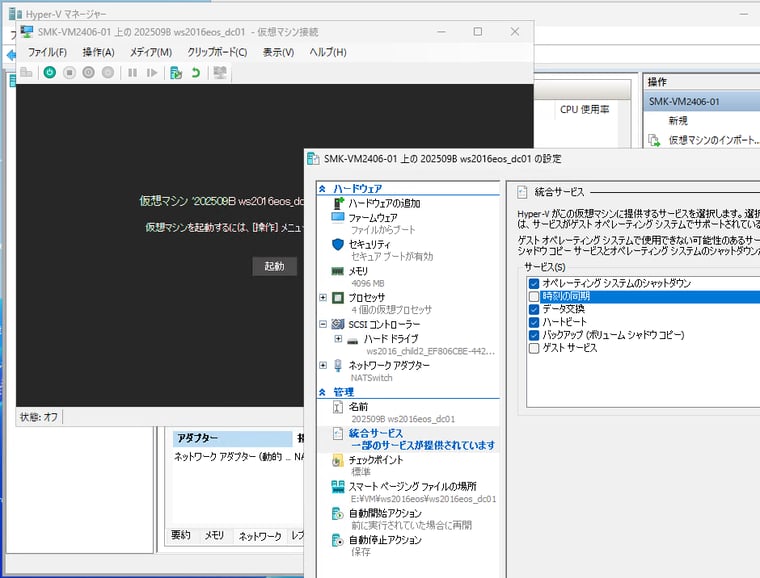This screenshot has width=760, height=578.
Task: Click 状態: オフ status bar text
Action: pyautogui.click(x=39, y=417)
